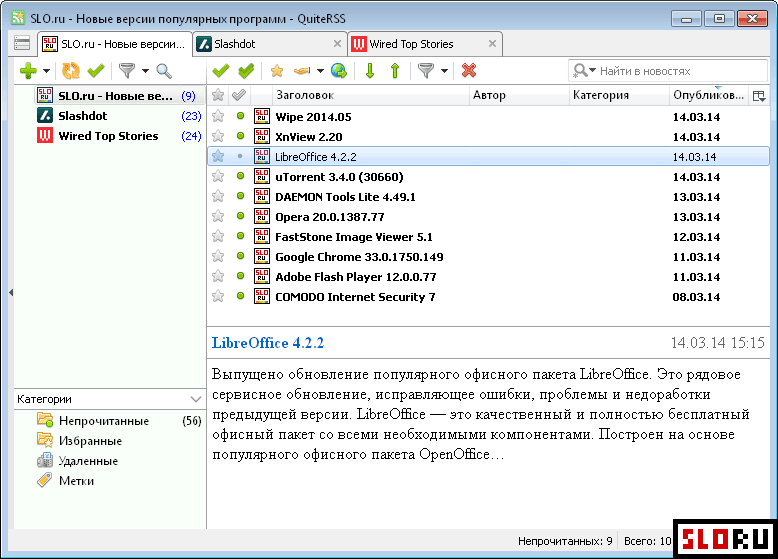The height and width of the screenshot is (559, 778).
Task: Open the add feed dropdown arrow
Action: [x=46, y=71]
